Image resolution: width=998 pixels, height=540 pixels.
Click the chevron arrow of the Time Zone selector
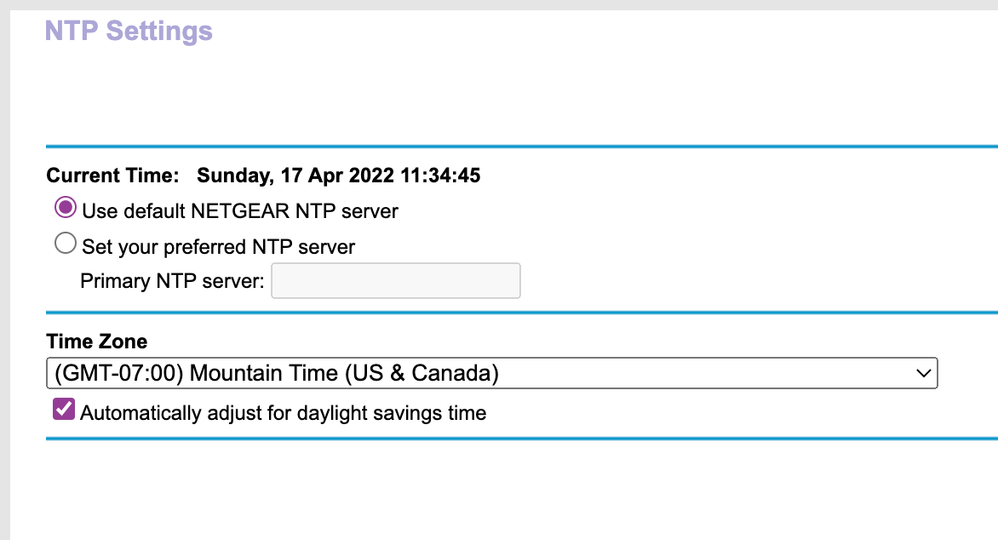click(x=923, y=373)
